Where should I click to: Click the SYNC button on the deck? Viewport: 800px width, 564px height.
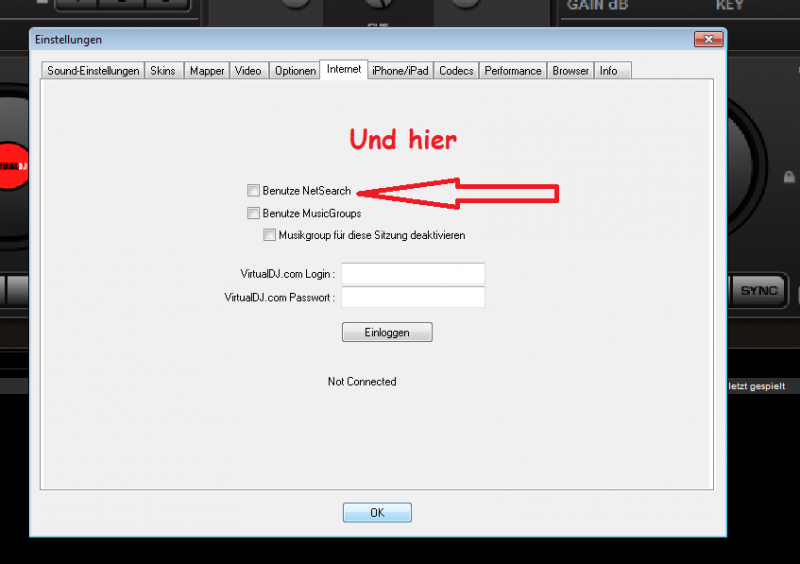coord(759,290)
